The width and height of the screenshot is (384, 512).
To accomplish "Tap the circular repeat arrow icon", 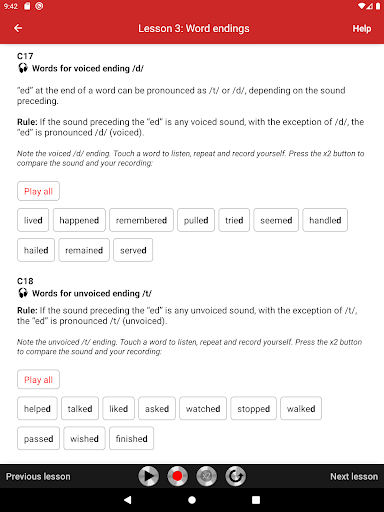I will click(235, 476).
